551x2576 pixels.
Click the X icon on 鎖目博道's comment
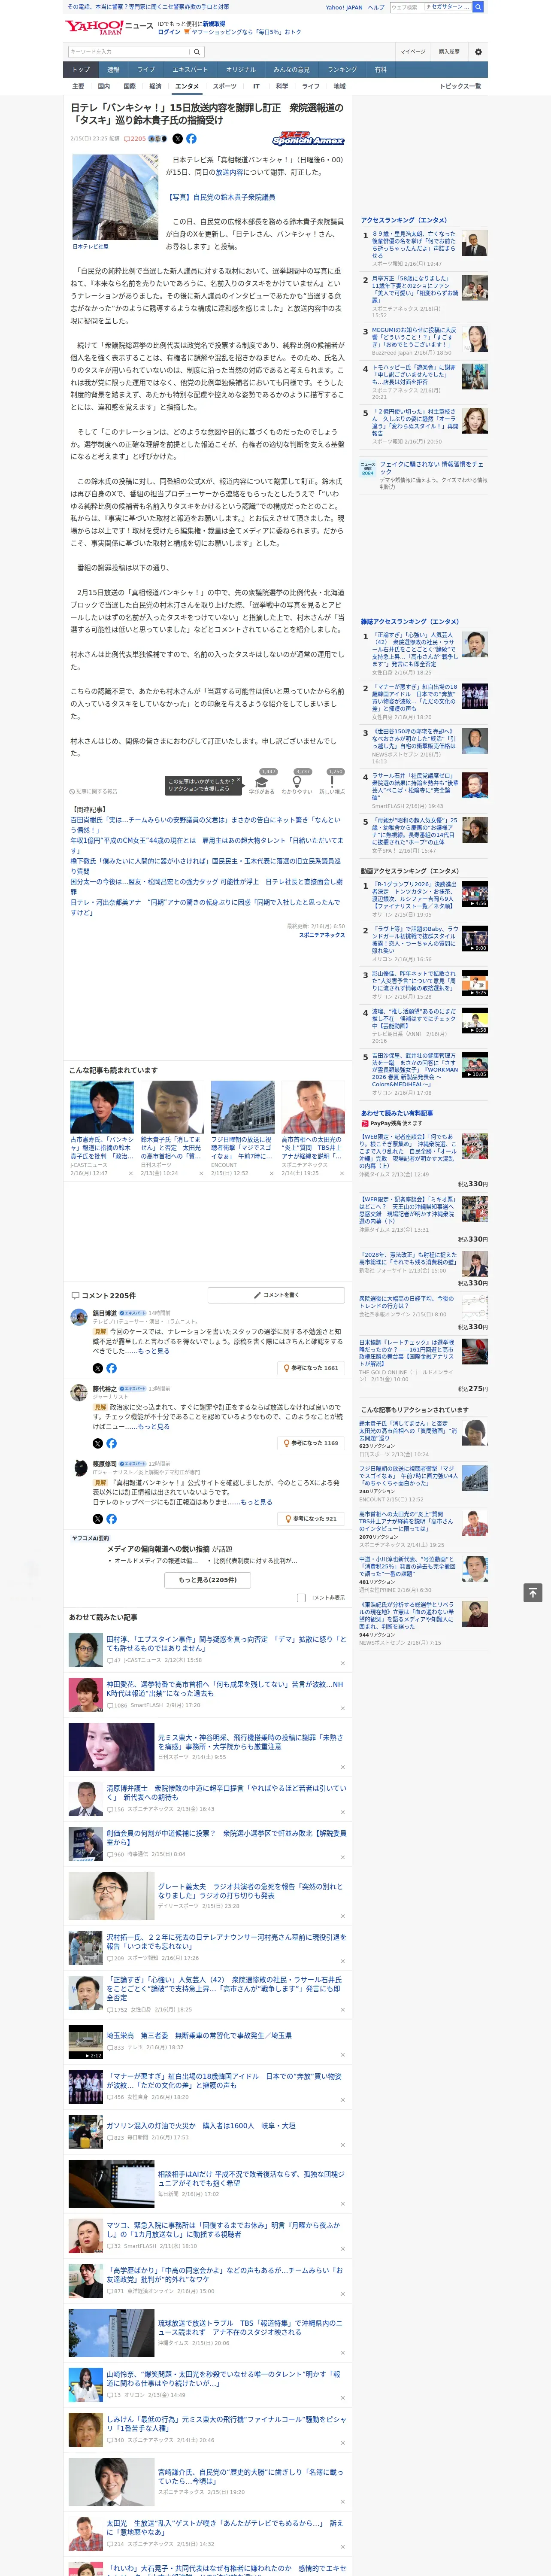point(98,1367)
